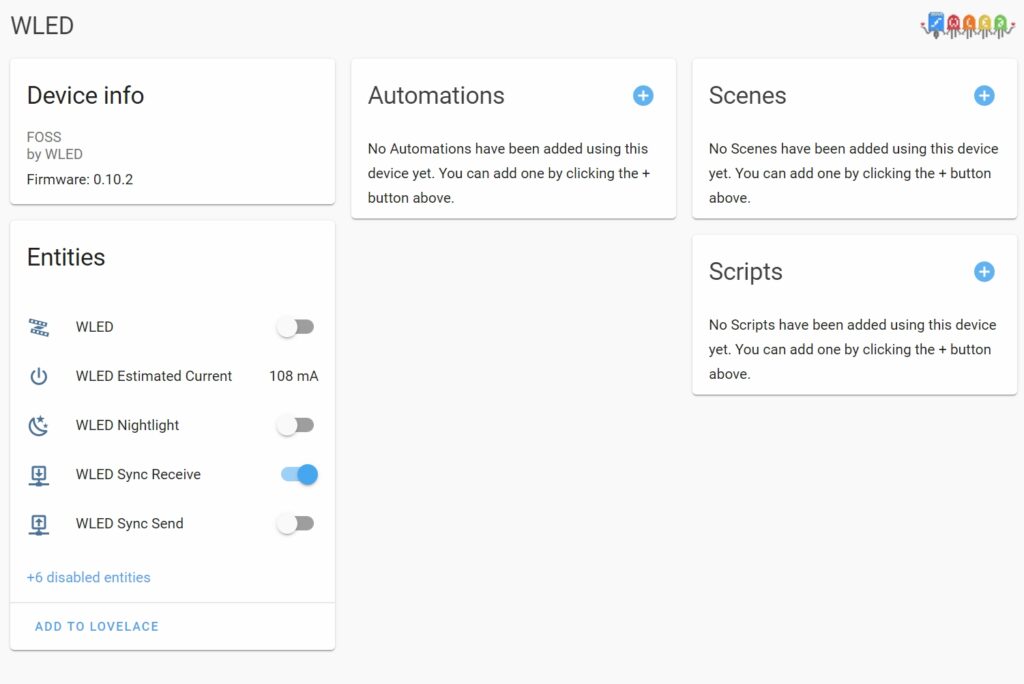Click ADD TO LOVELACE button
This screenshot has height=684, width=1024.
tap(97, 627)
